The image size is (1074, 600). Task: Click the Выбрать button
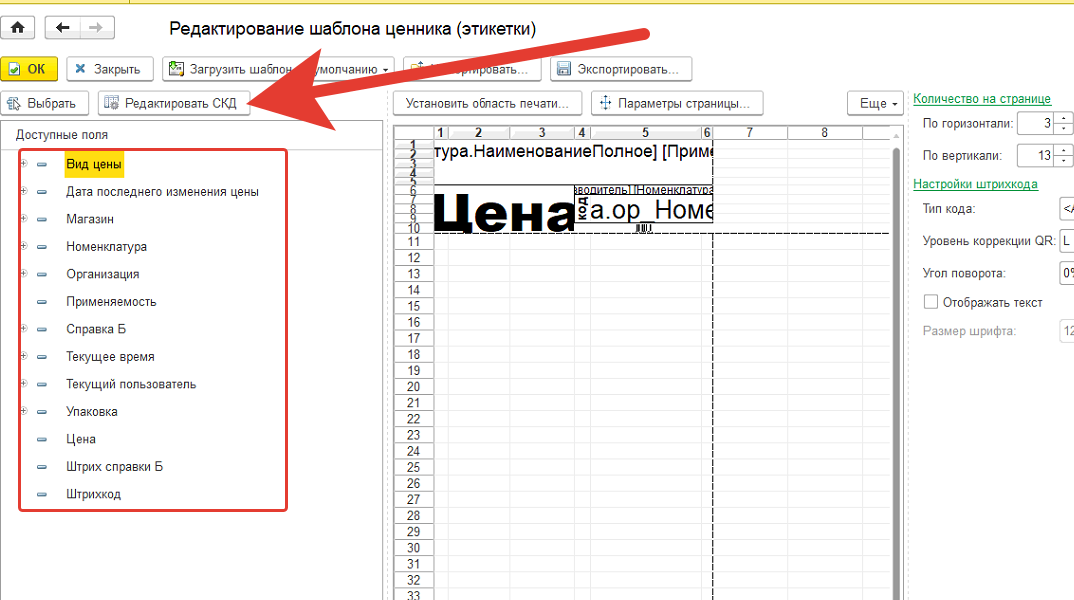coord(45,103)
